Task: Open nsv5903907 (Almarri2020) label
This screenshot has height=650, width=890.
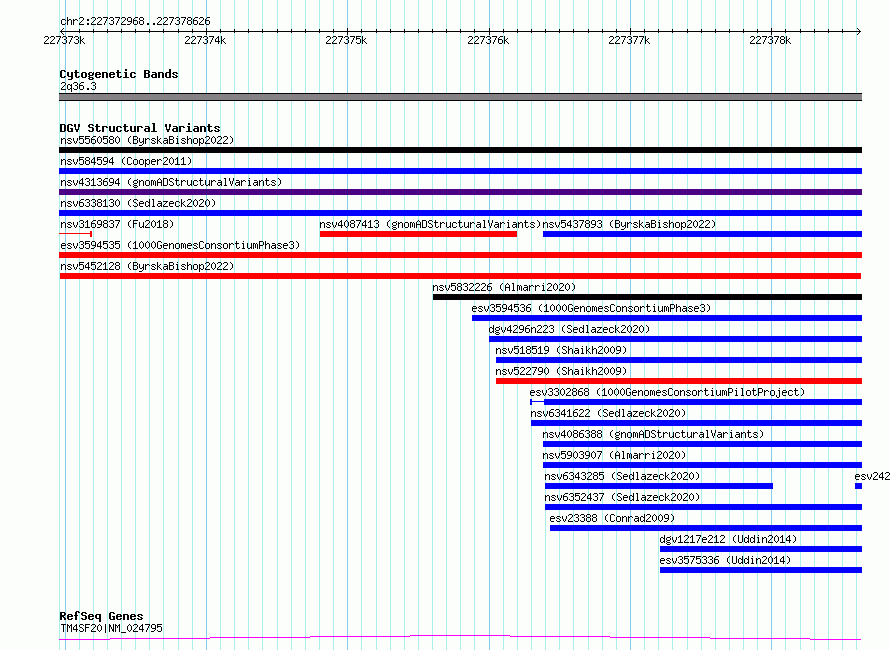Action: tap(614, 455)
